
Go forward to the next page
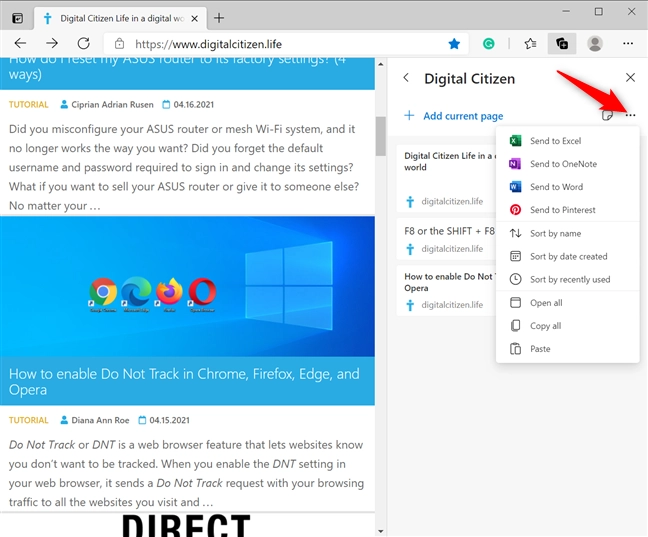(x=52, y=43)
